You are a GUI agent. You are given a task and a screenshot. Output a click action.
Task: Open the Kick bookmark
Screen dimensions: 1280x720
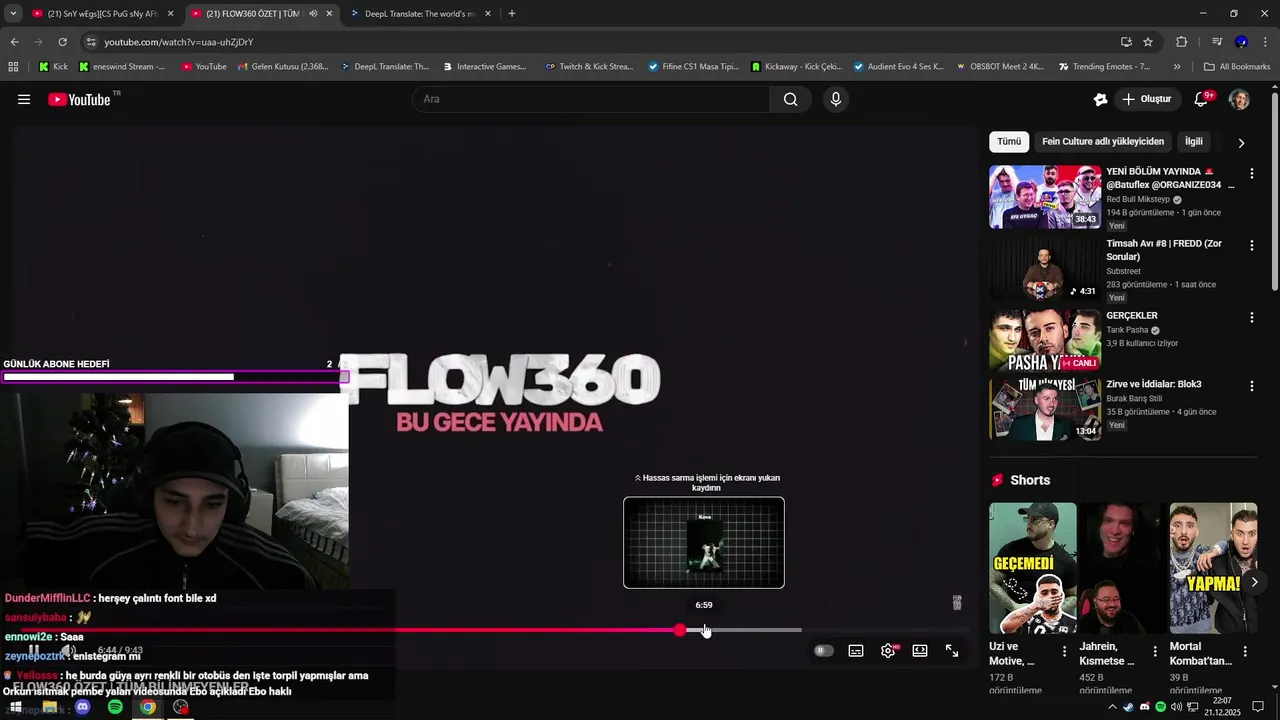[x=54, y=67]
